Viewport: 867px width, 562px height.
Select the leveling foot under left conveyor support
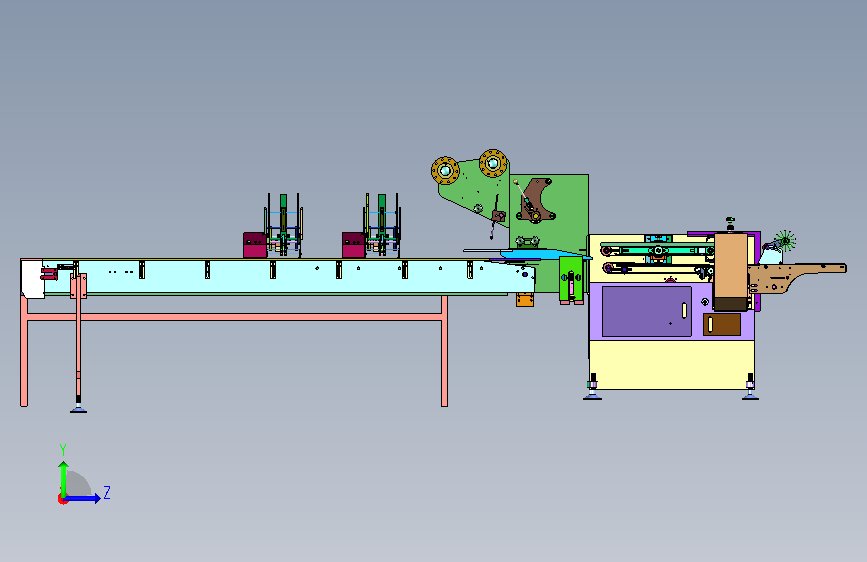[78, 407]
